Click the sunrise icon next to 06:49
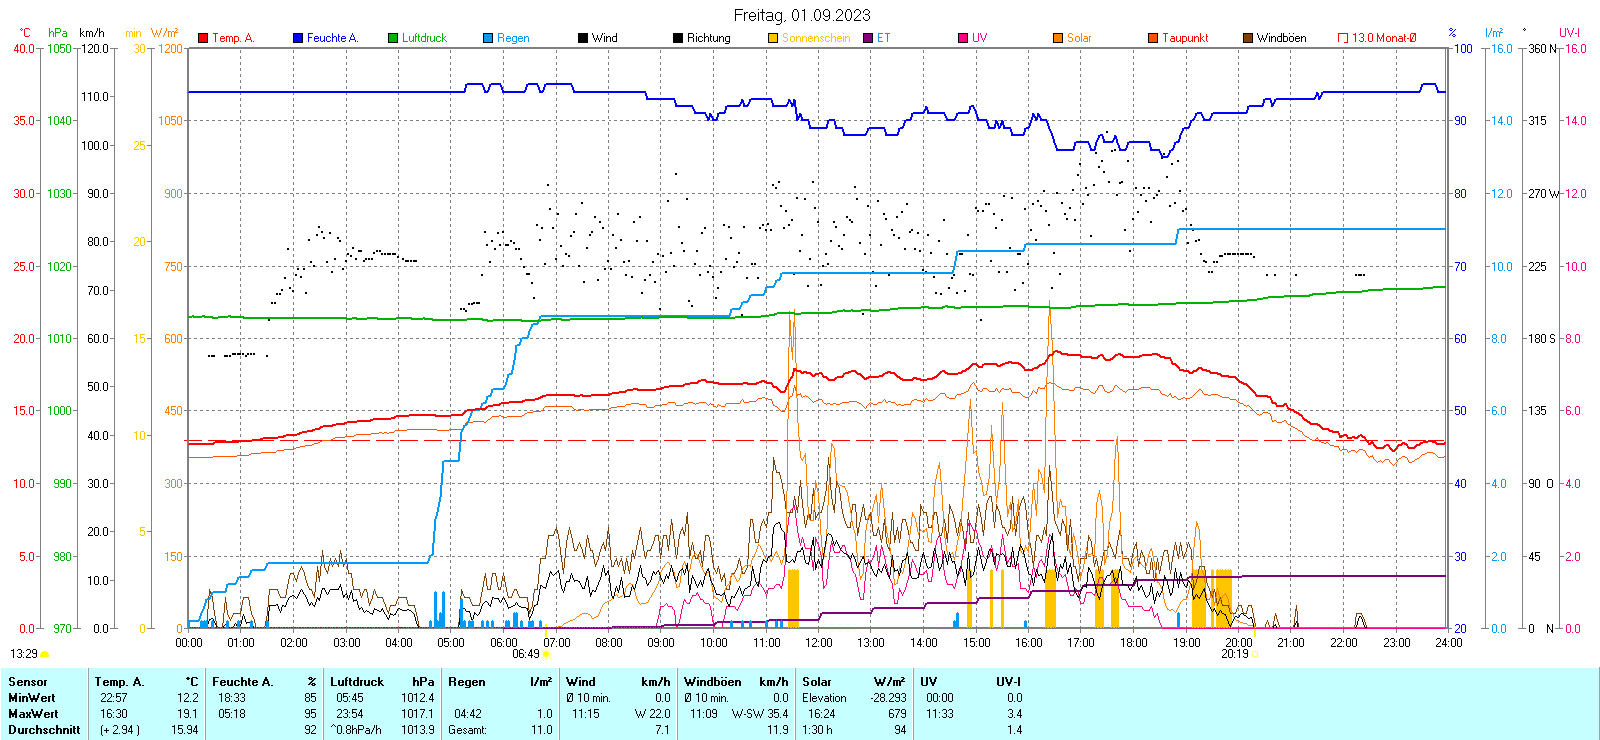Screen dimensions: 1600x740 tap(547, 655)
